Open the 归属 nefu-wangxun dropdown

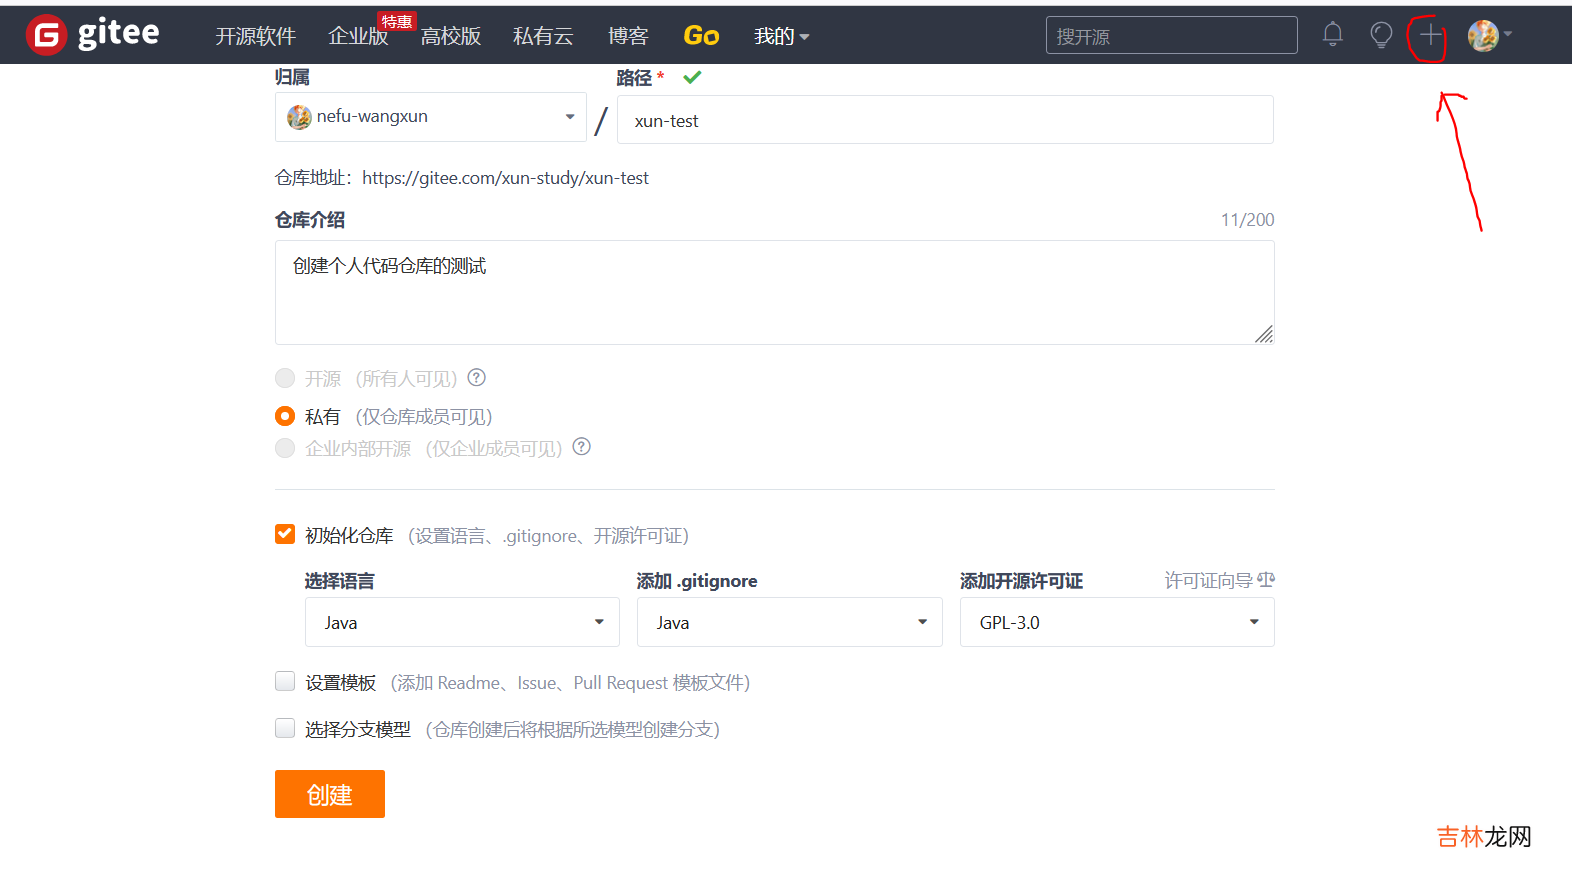point(430,117)
